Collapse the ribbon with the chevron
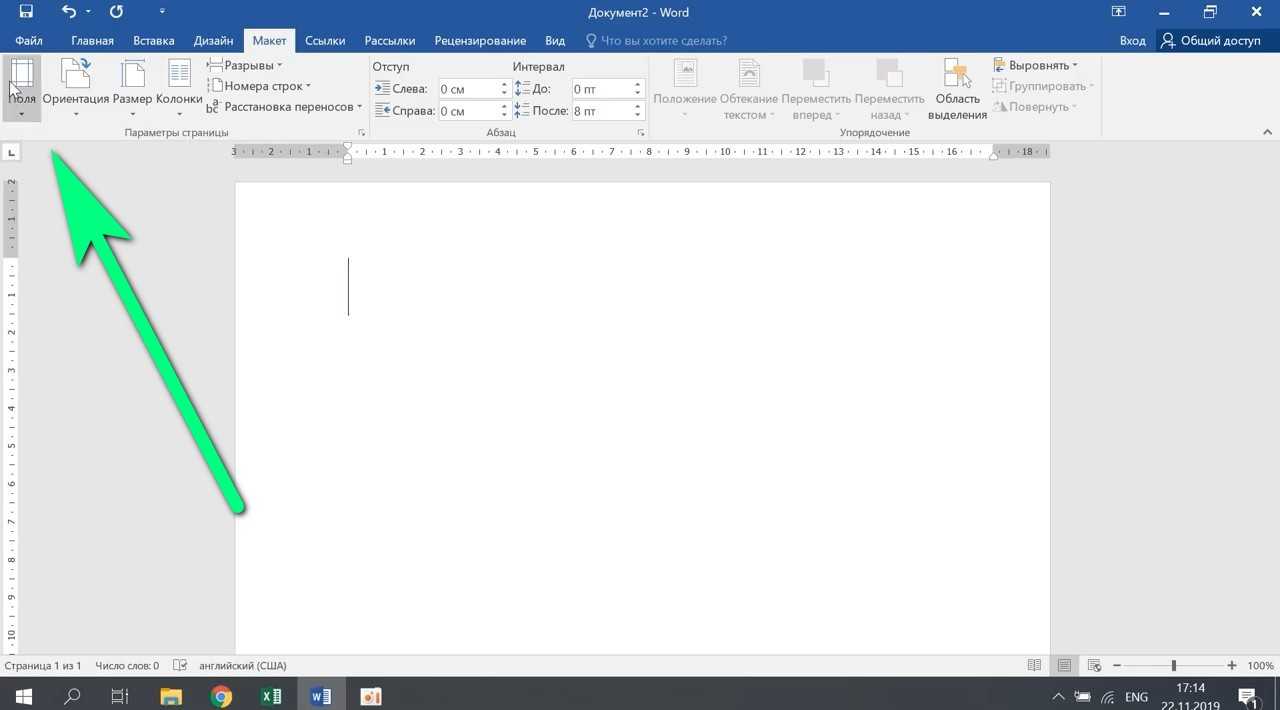Image resolution: width=1280 pixels, height=710 pixels. [x=1267, y=132]
